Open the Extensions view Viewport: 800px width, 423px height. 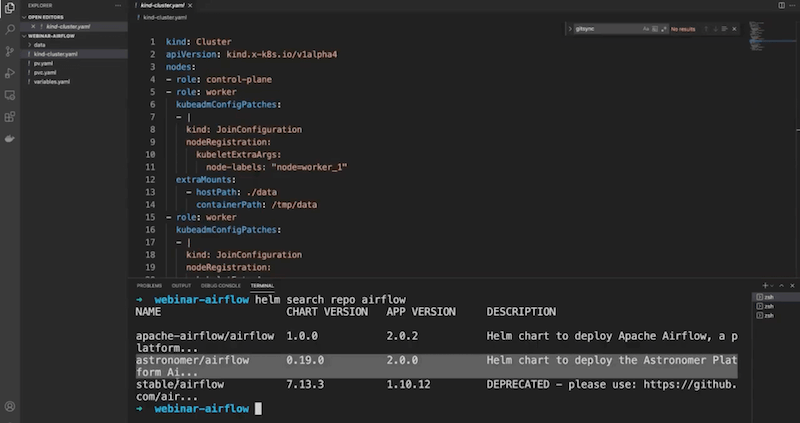tap(10, 117)
